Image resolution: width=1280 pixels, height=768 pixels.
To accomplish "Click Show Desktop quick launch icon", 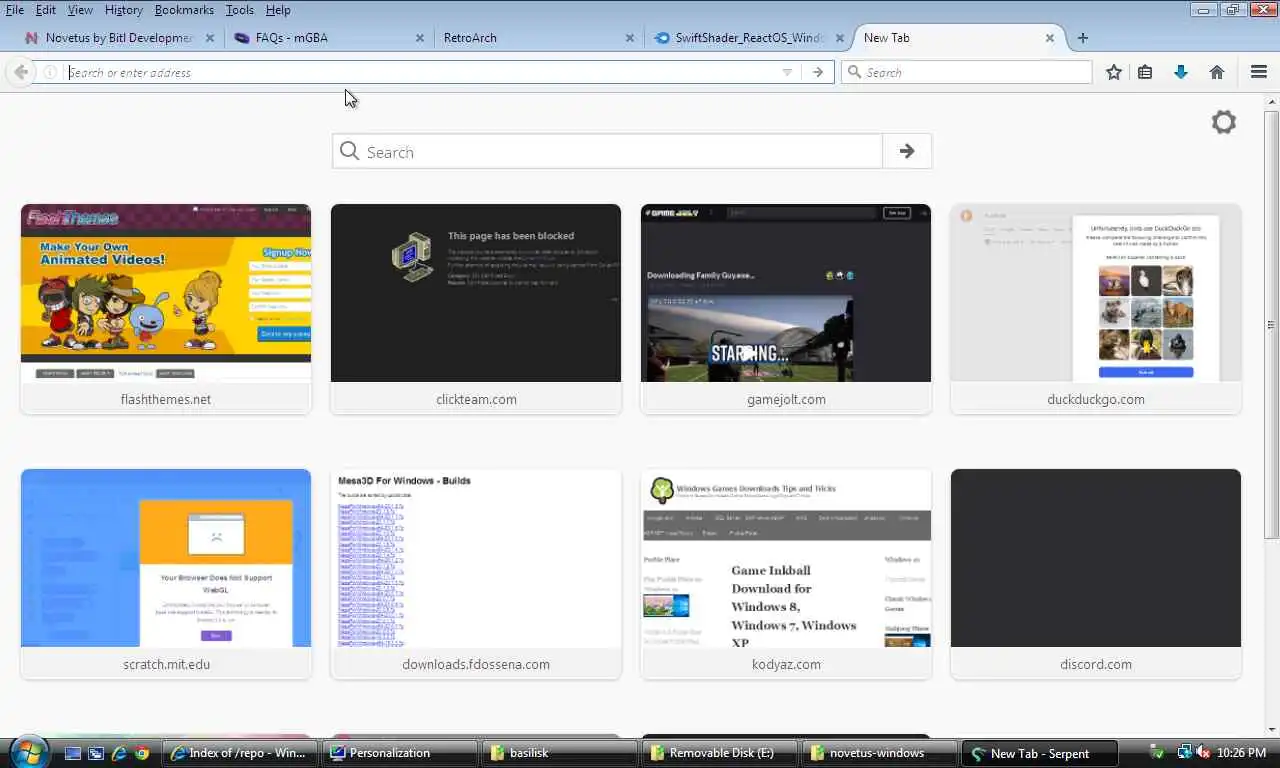I will tap(73, 753).
